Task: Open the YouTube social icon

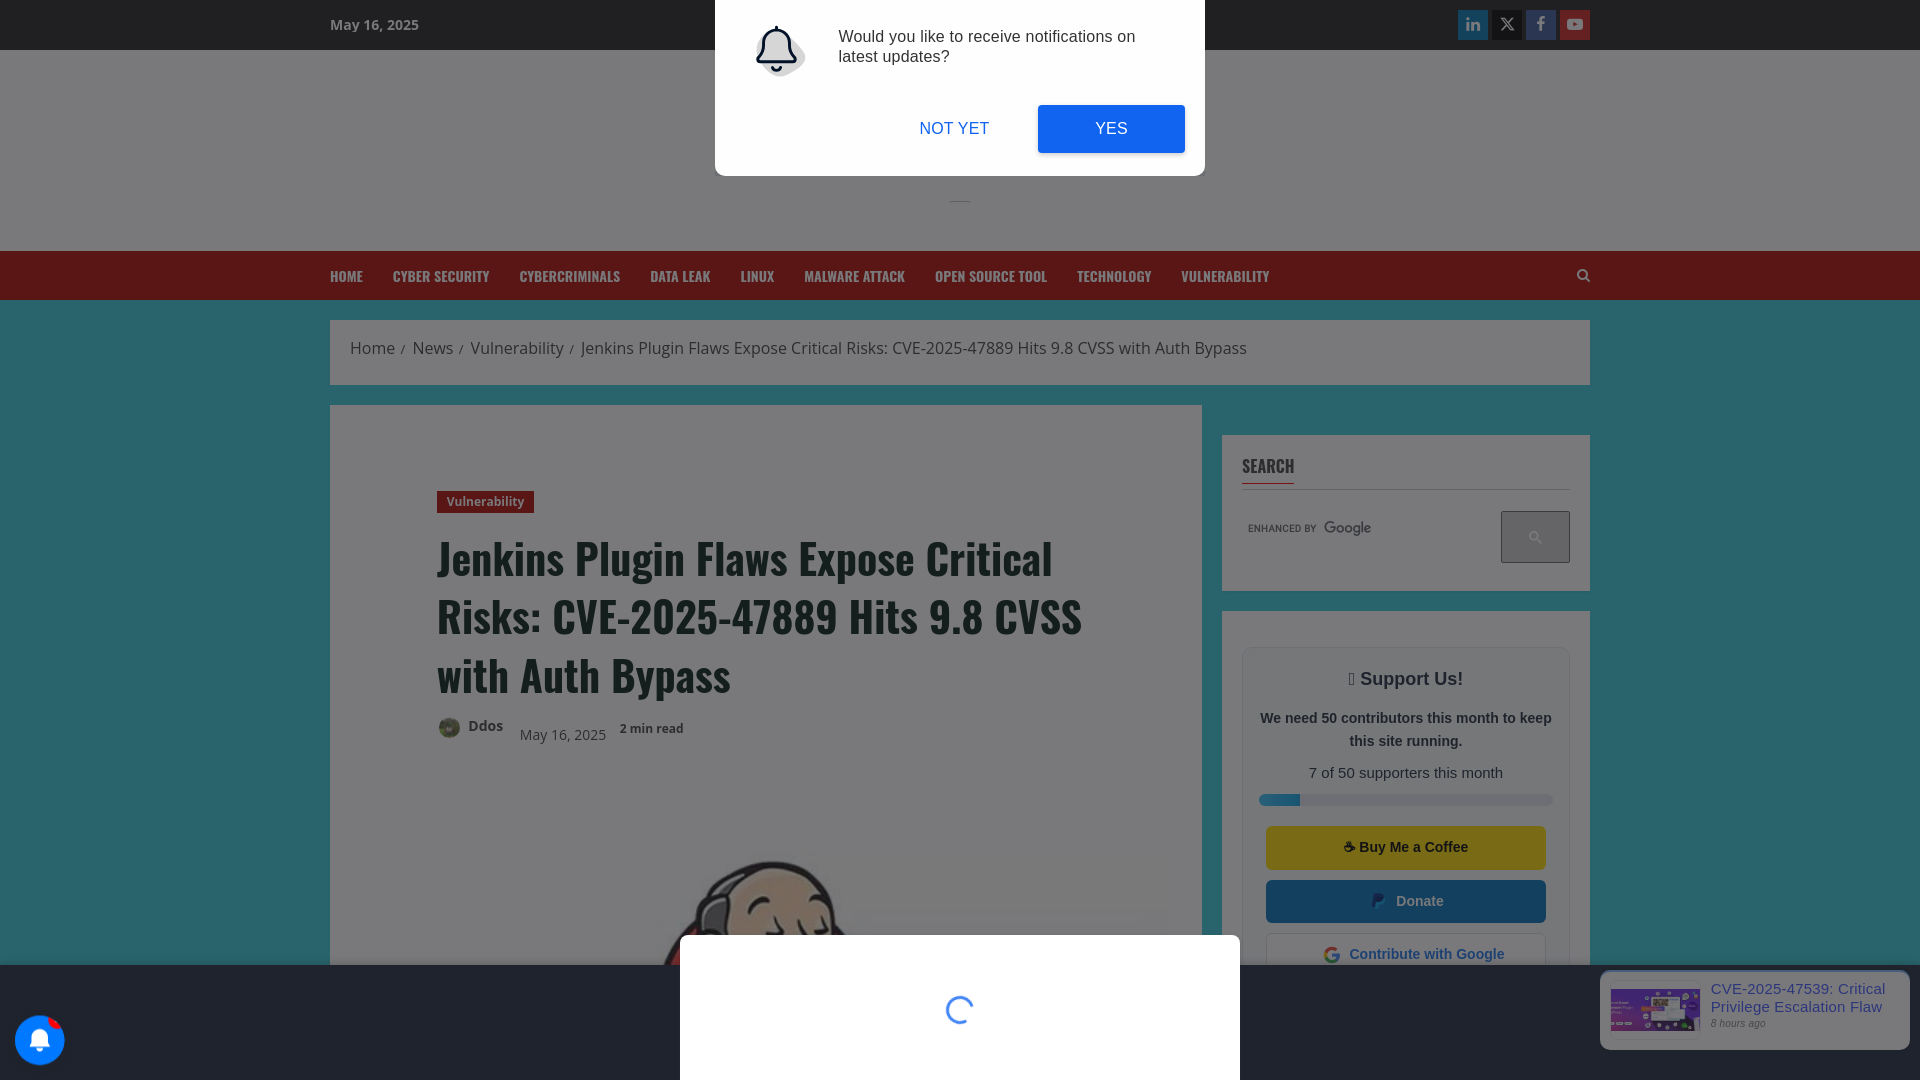Action: (x=1574, y=25)
